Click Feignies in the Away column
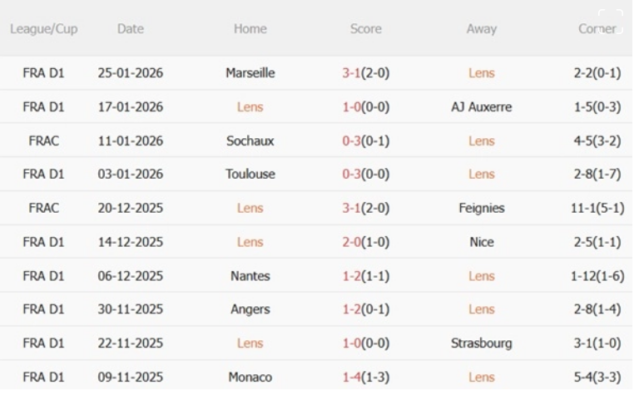The image size is (634, 400). [x=481, y=208]
